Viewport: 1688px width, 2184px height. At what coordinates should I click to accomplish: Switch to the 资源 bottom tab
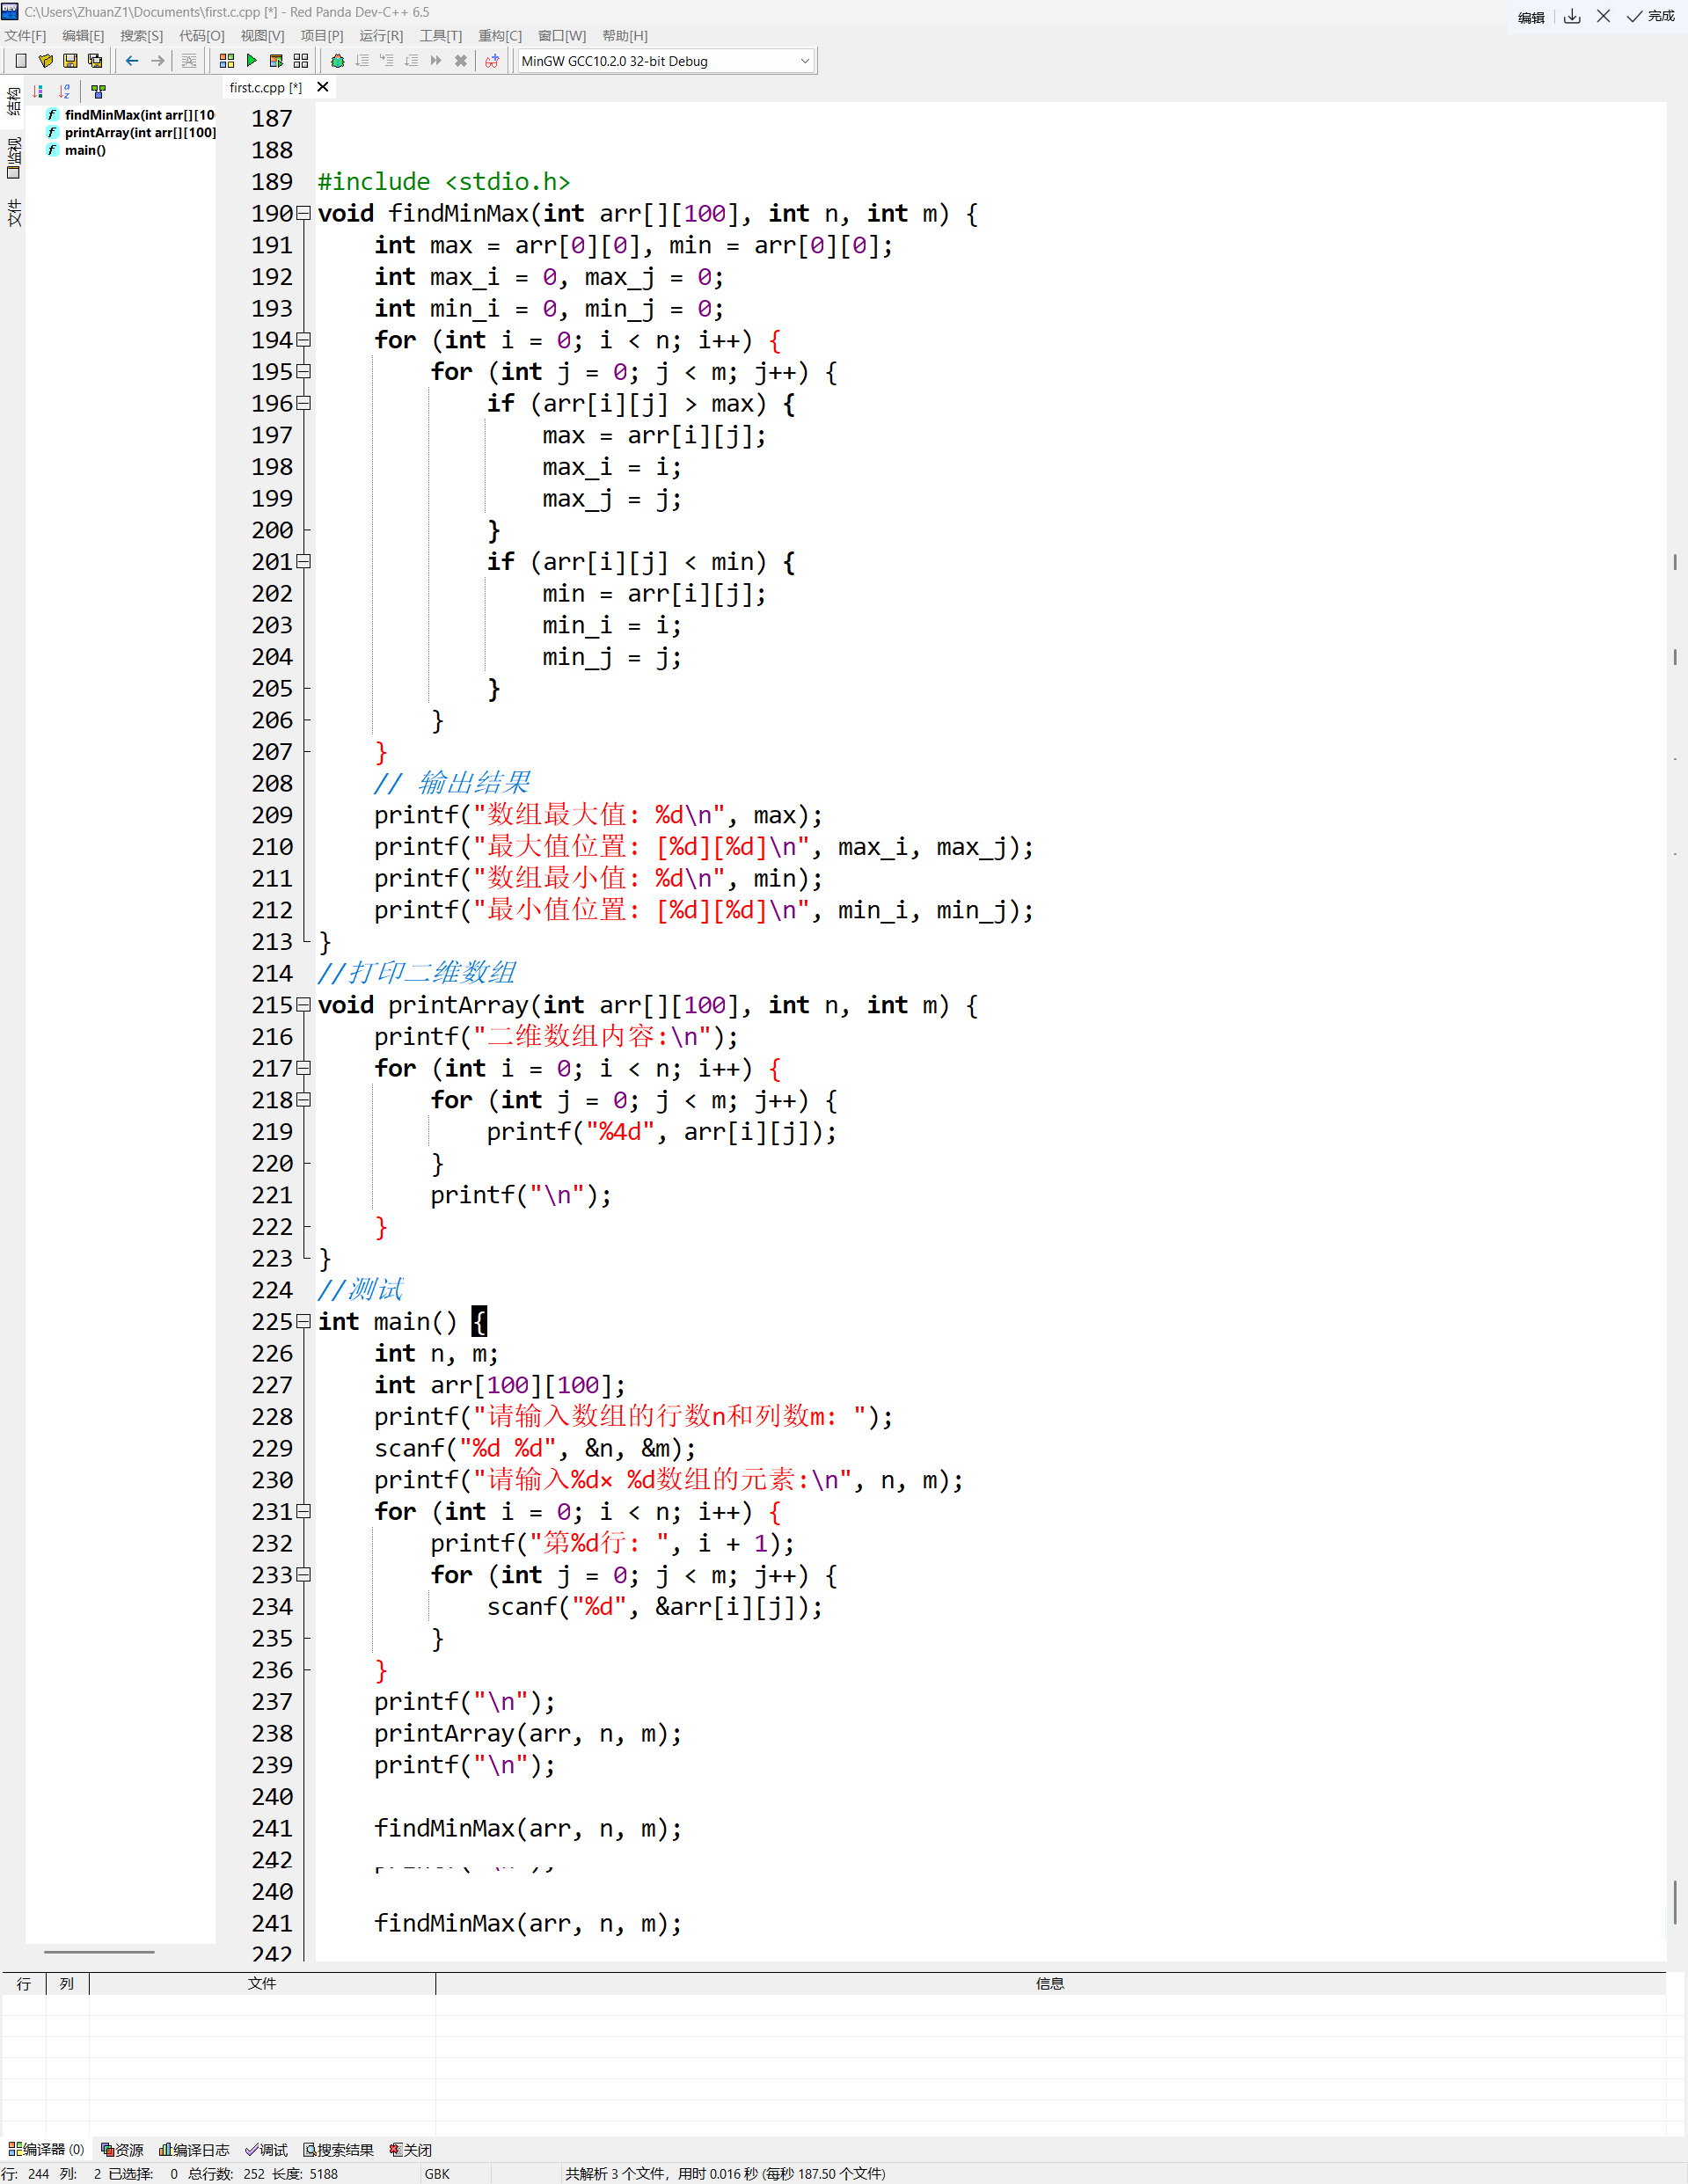click(122, 2149)
